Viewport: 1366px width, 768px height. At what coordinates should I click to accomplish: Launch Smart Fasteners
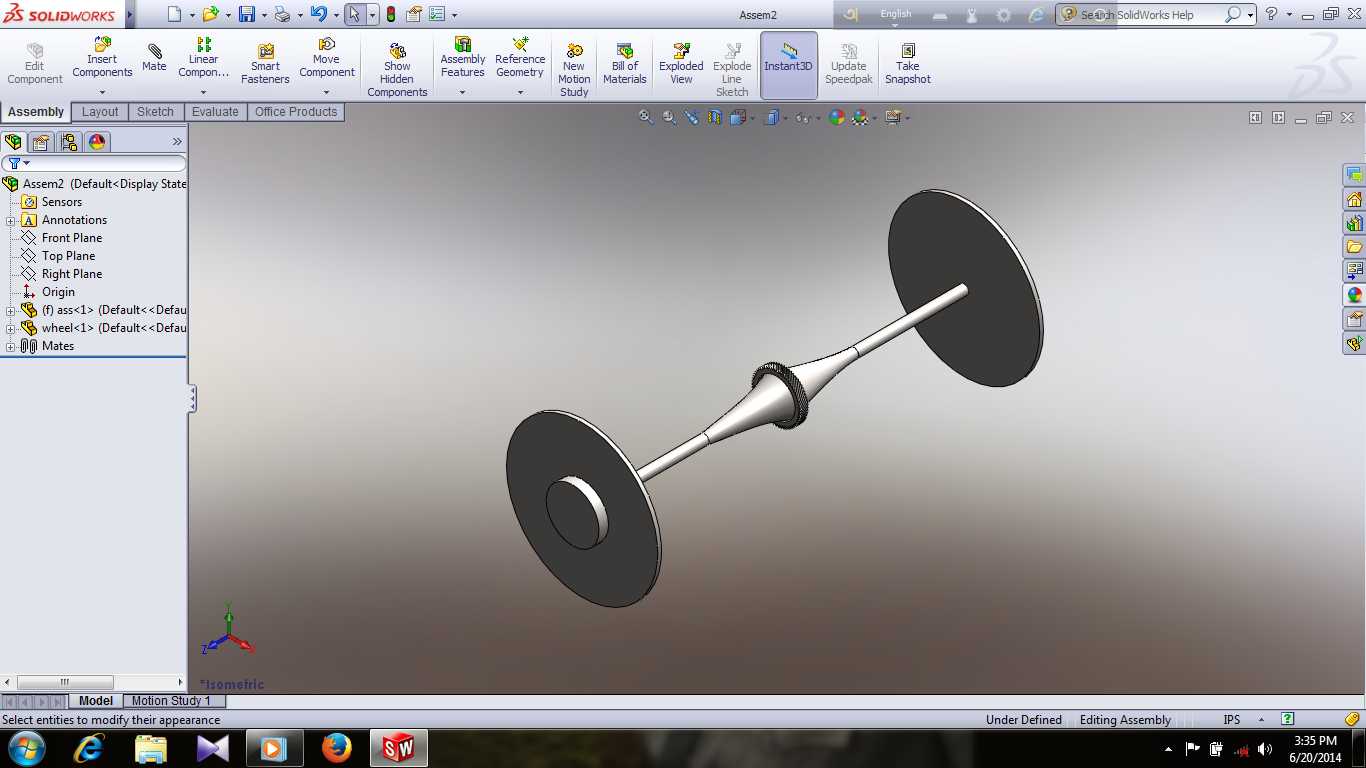265,64
